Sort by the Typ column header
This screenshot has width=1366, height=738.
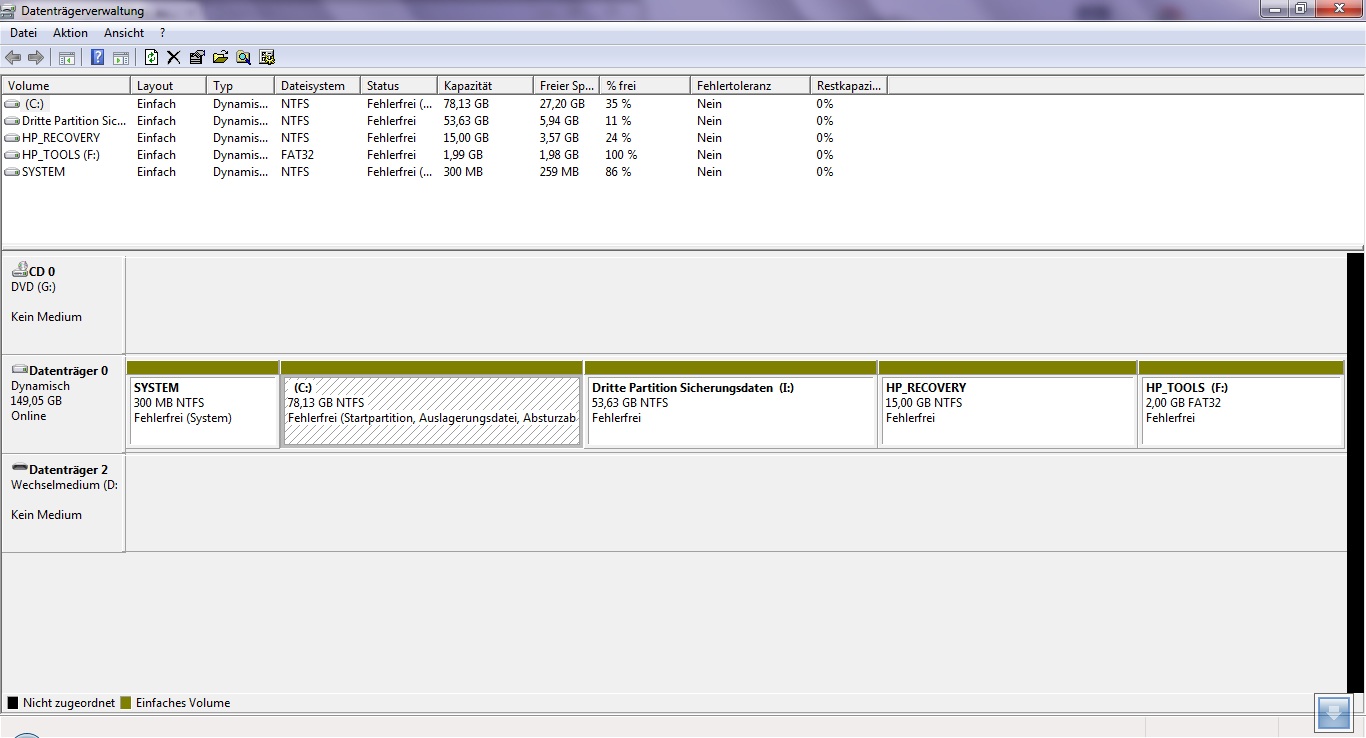(x=240, y=86)
